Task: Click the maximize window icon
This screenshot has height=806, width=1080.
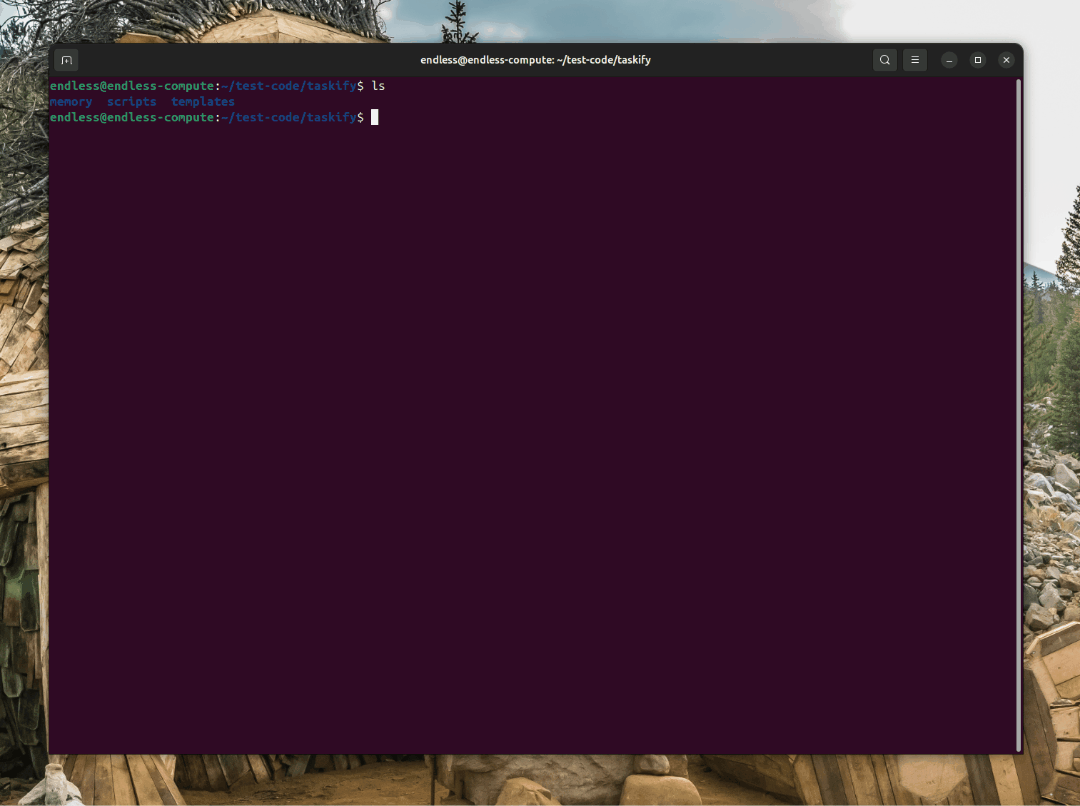Action: coord(977,60)
